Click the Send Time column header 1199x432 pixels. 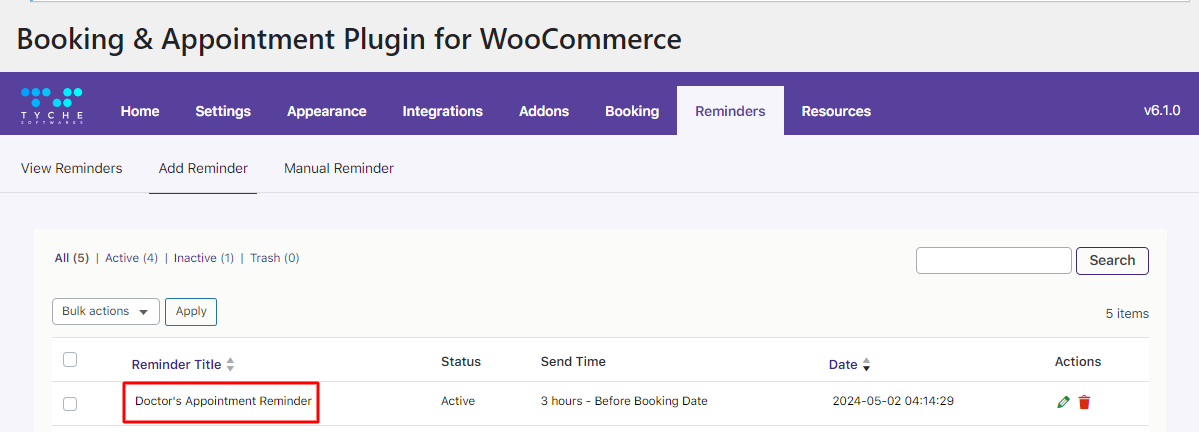click(x=573, y=361)
